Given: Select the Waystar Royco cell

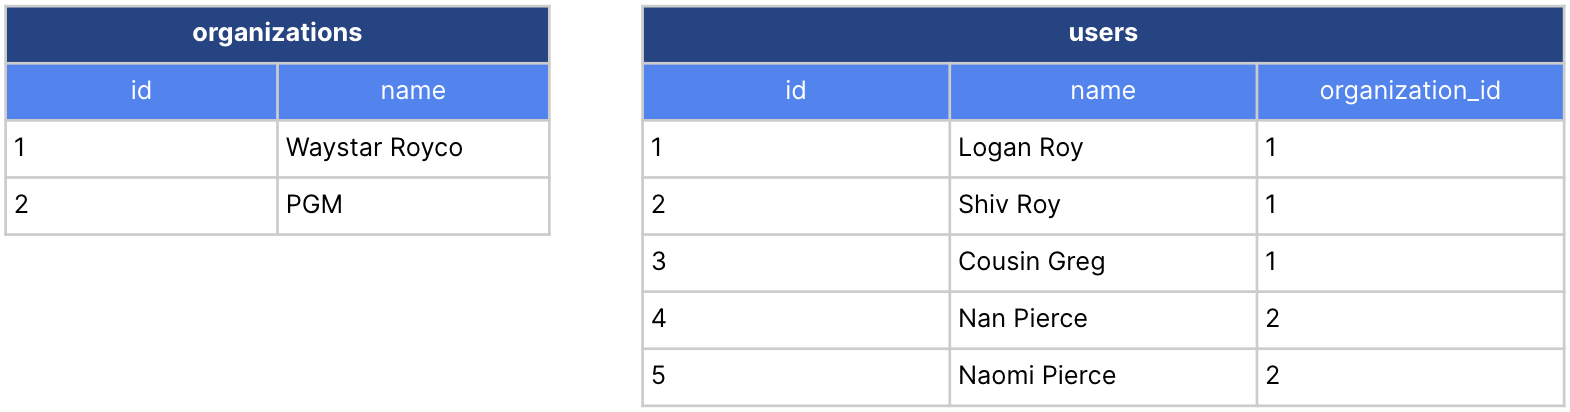Looking at the screenshot, I should pyautogui.click(x=413, y=148).
